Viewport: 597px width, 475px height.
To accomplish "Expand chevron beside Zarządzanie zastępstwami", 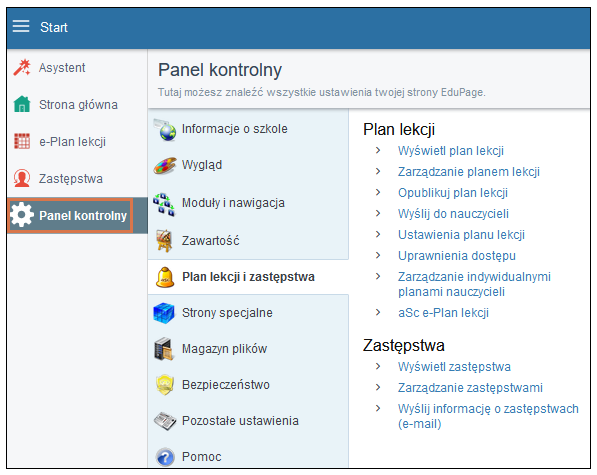I will click(378, 387).
